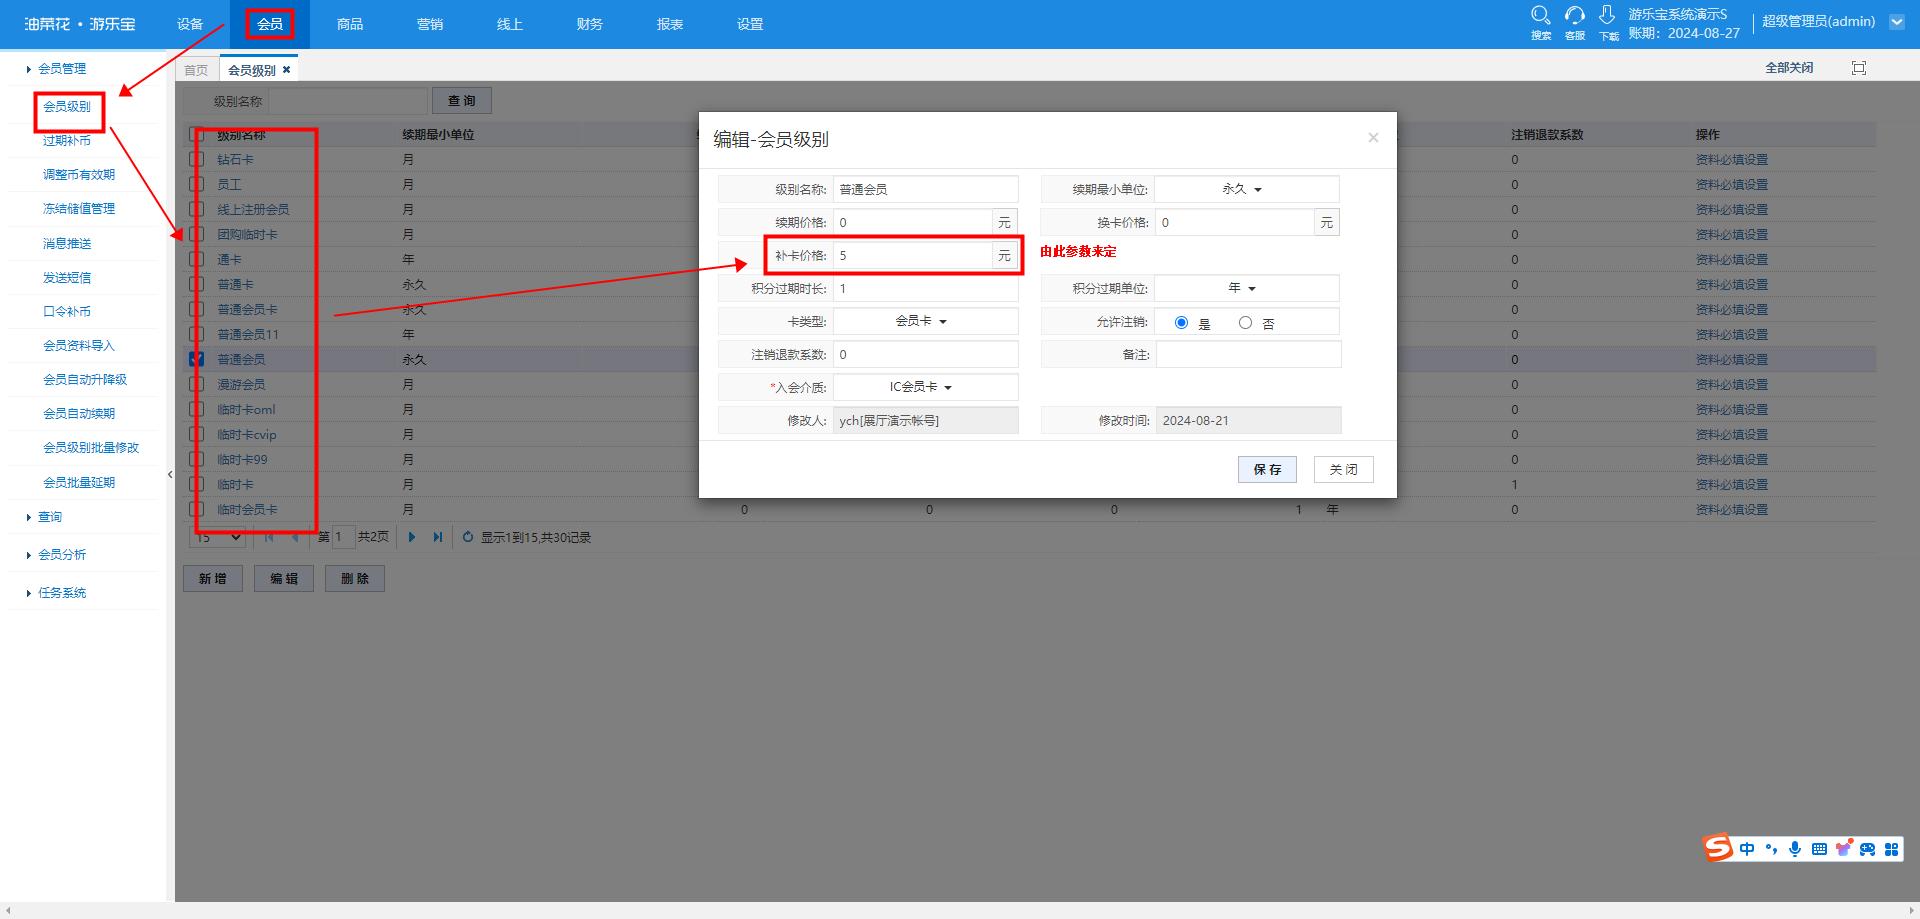Jump to last page of table
This screenshot has width=1920, height=919.
click(x=437, y=537)
